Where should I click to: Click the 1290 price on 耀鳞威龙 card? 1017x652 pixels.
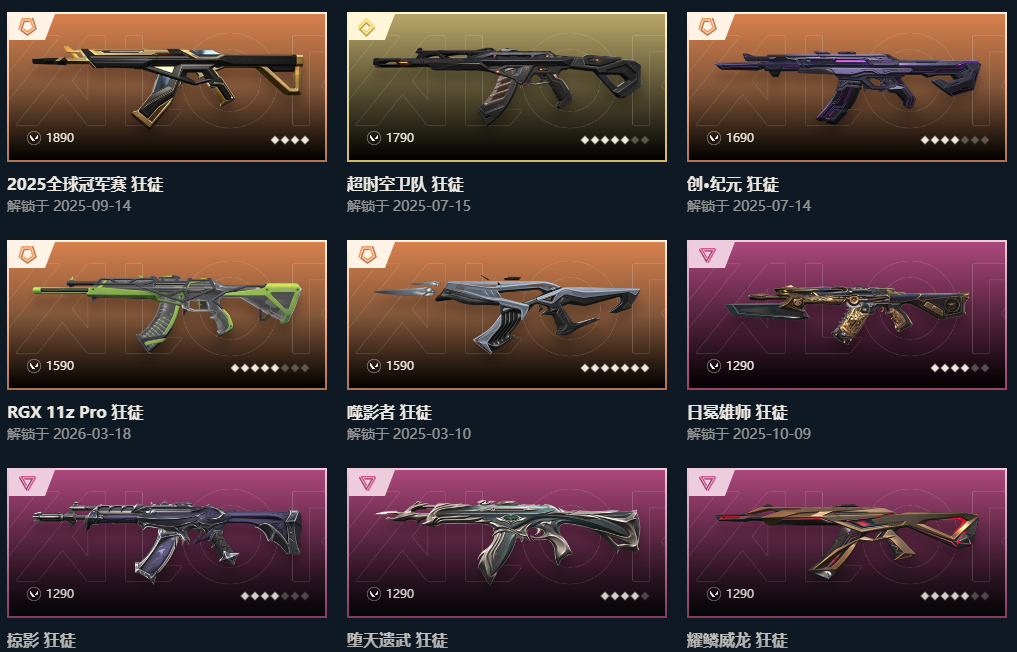[x=740, y=594]
